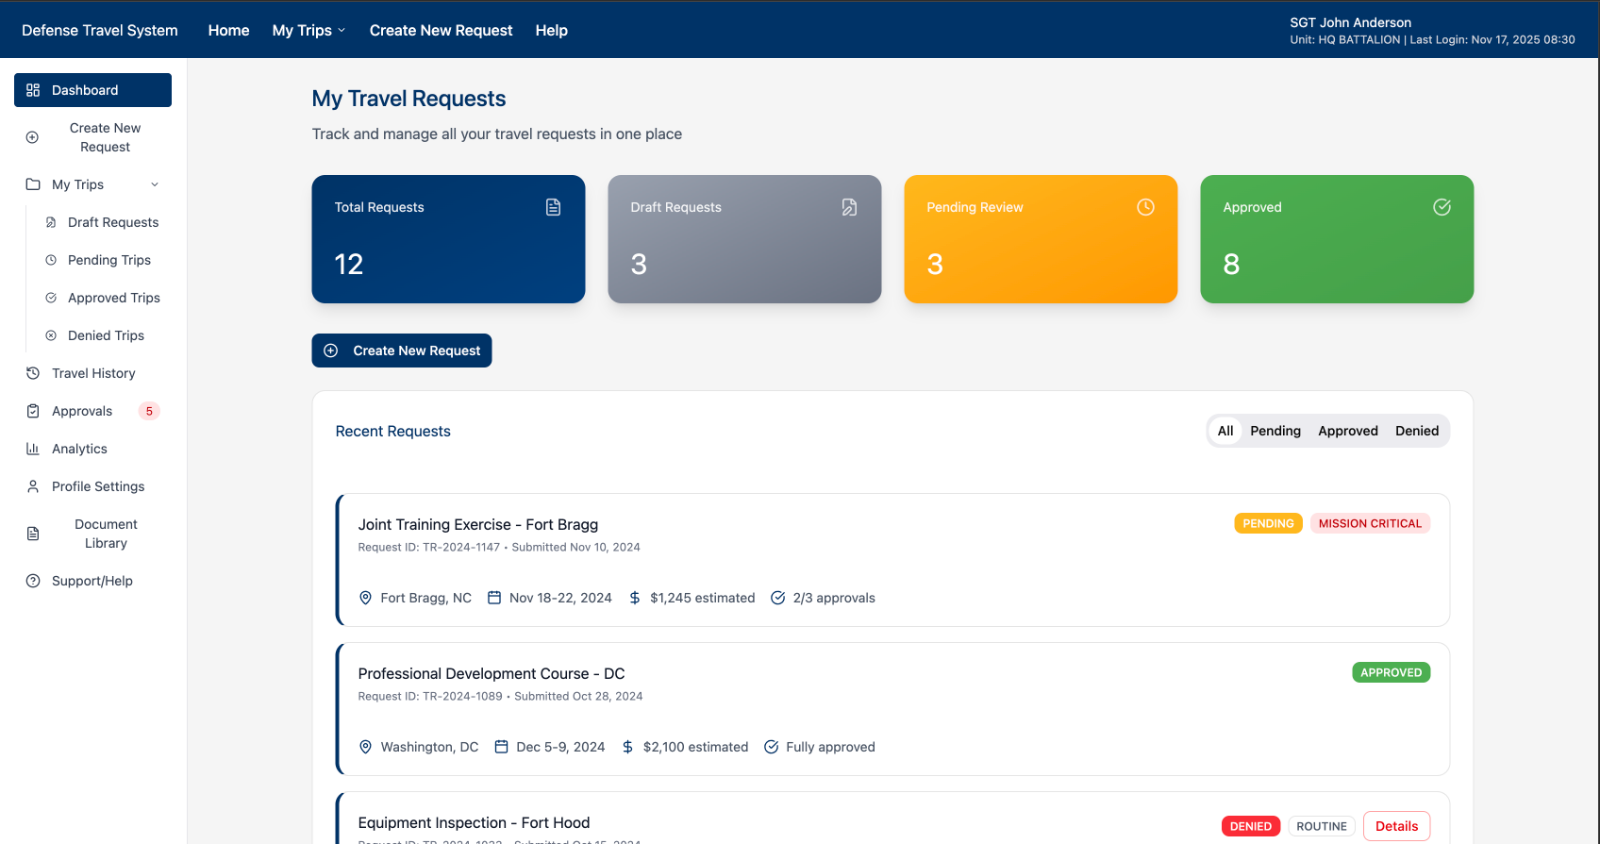
Task: Open Create New Request in top navigation
Action: coord(441,30)
